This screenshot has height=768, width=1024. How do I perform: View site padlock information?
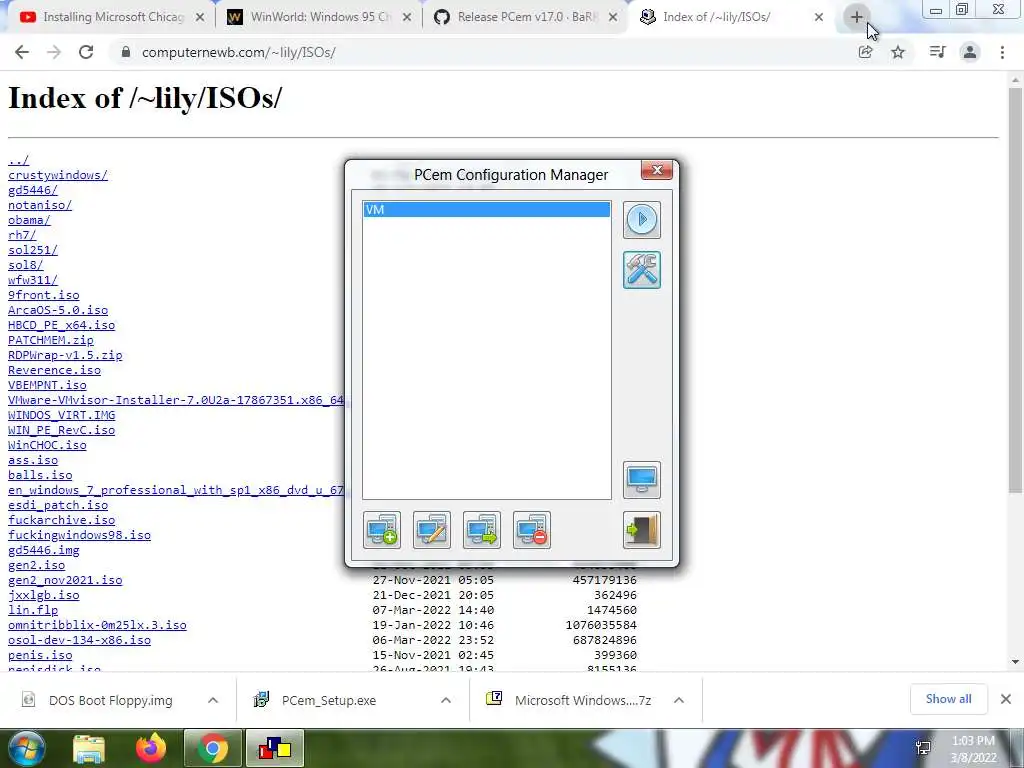pyautogui.click(x=126, y=52)
